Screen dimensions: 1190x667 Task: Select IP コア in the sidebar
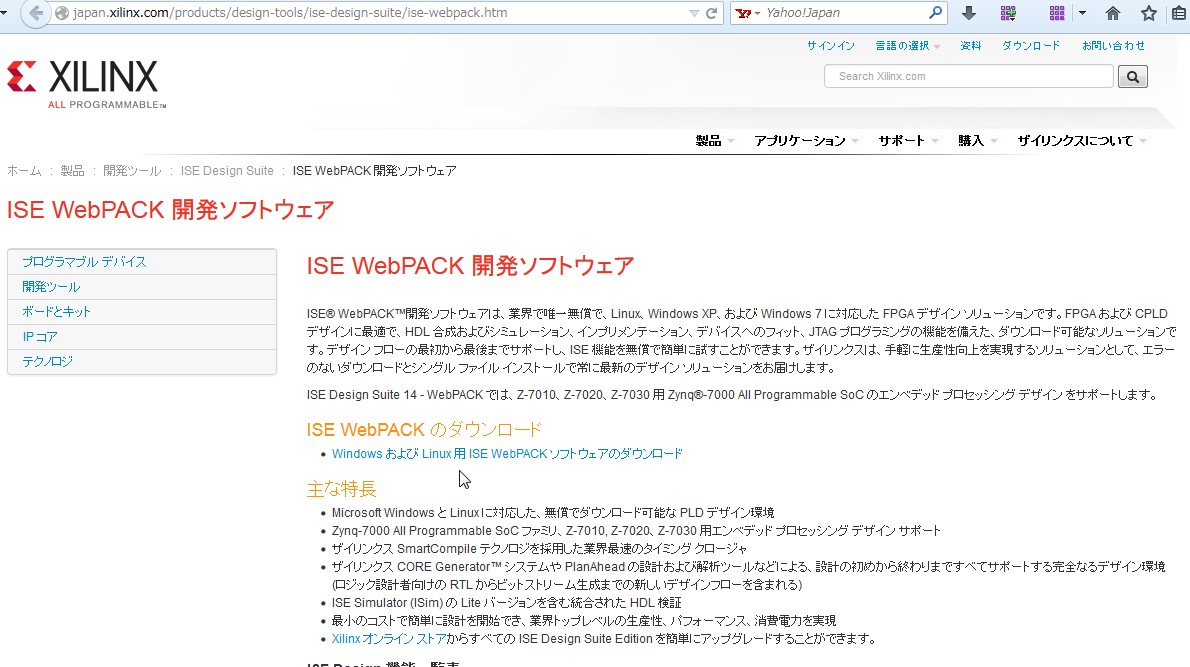(x=142, y=337)
